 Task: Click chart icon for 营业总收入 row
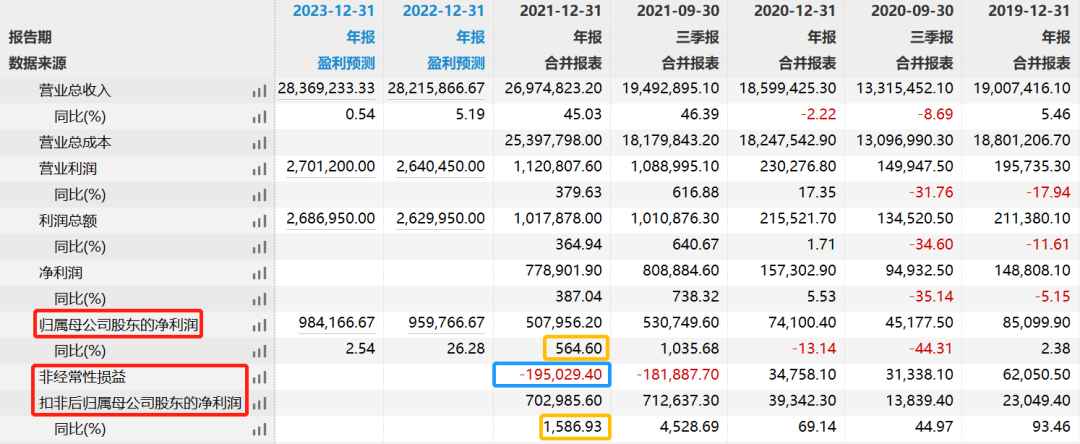click(260, 90)
